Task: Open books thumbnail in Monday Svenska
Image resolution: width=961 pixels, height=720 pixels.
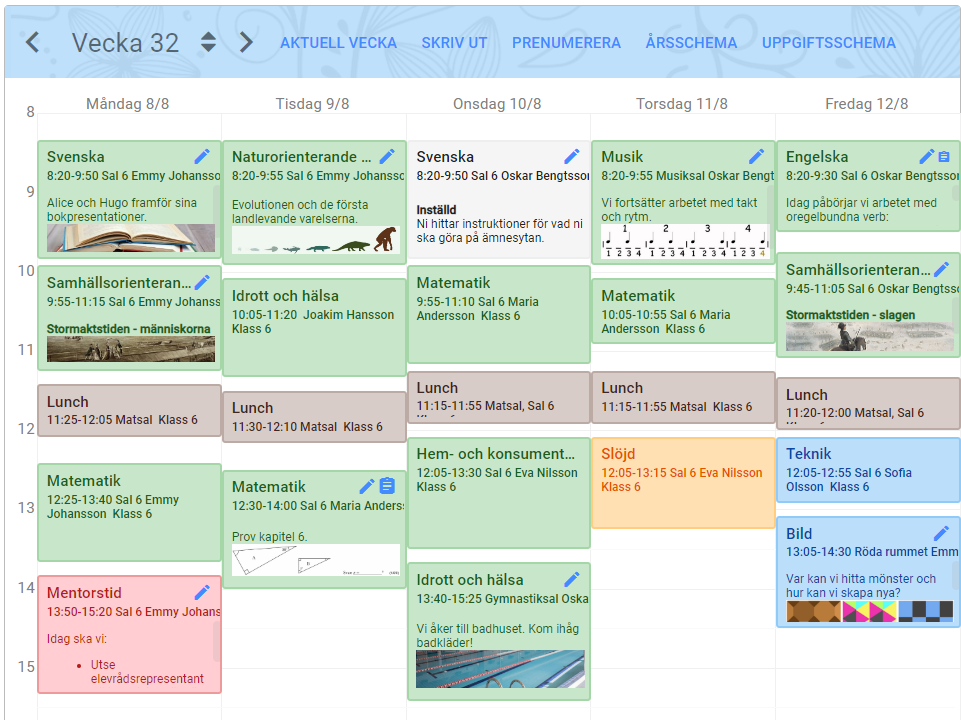Action: point(131,238)
